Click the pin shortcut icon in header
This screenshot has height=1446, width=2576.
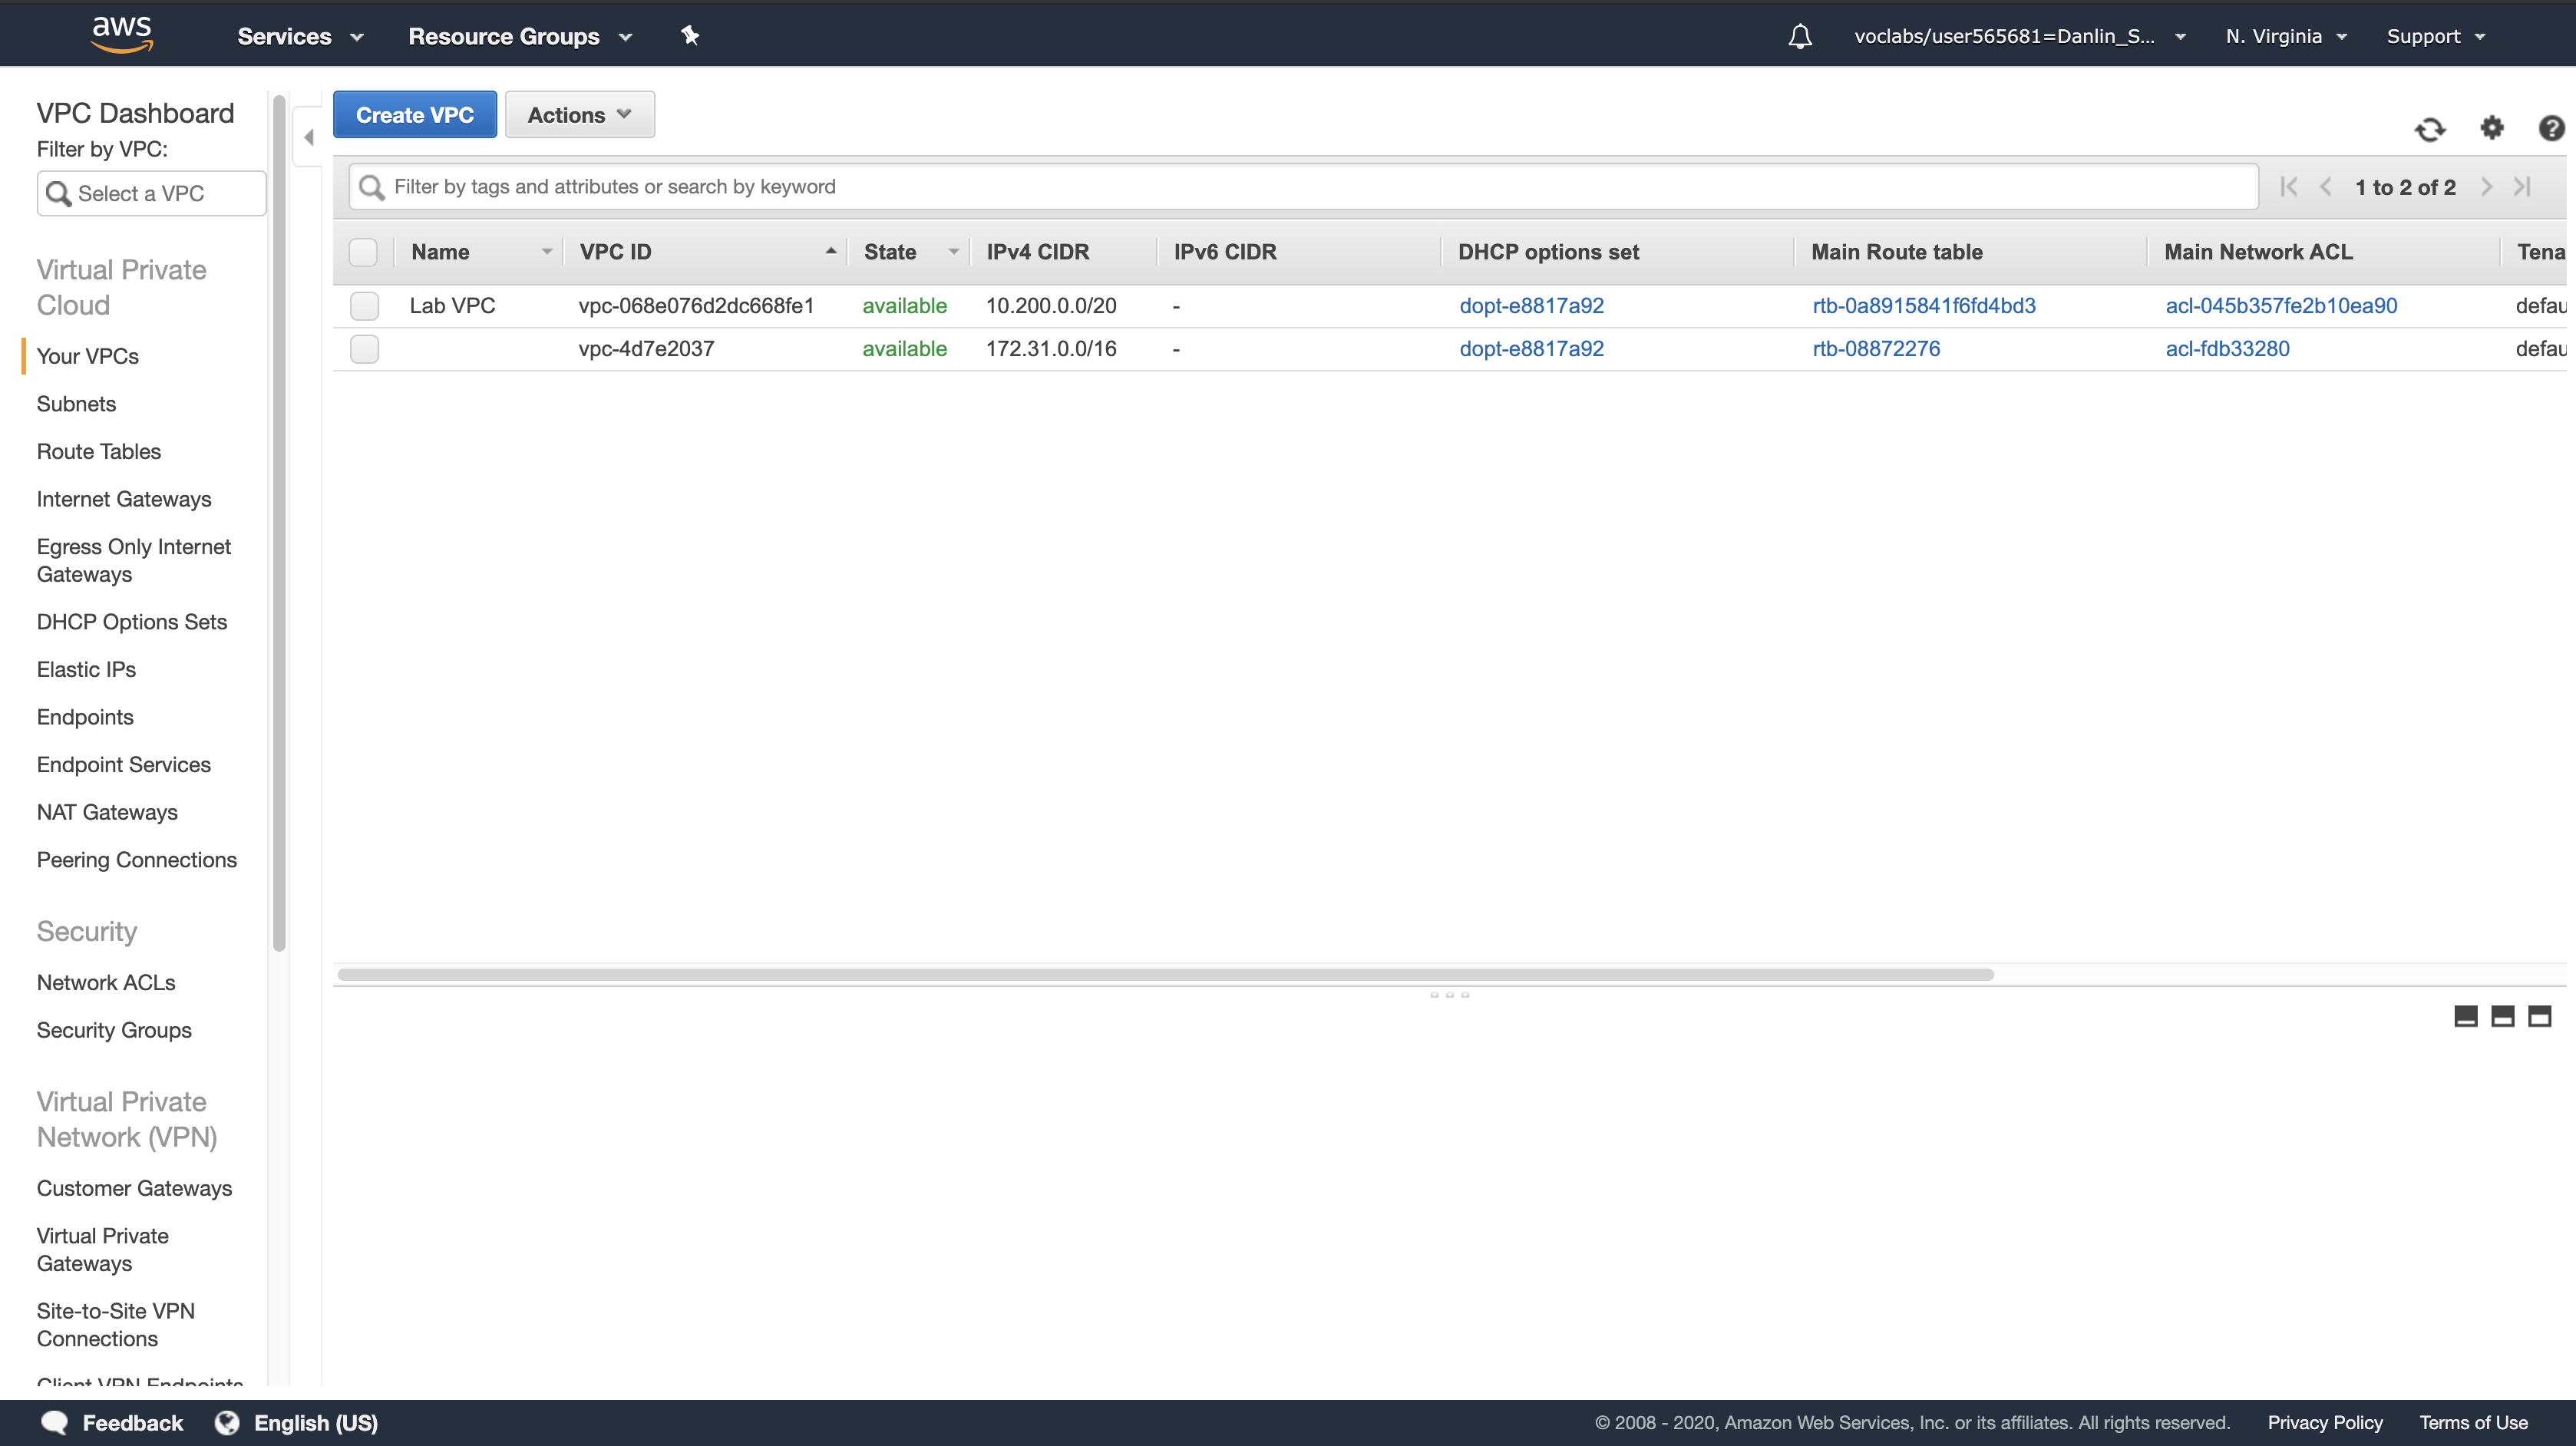pyautogui.click(x=690, y=36)
